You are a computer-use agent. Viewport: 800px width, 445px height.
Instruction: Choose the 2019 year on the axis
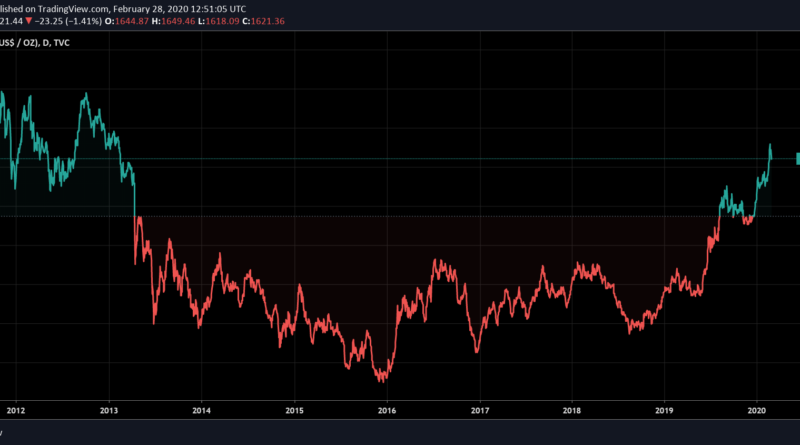pos(665,409)
